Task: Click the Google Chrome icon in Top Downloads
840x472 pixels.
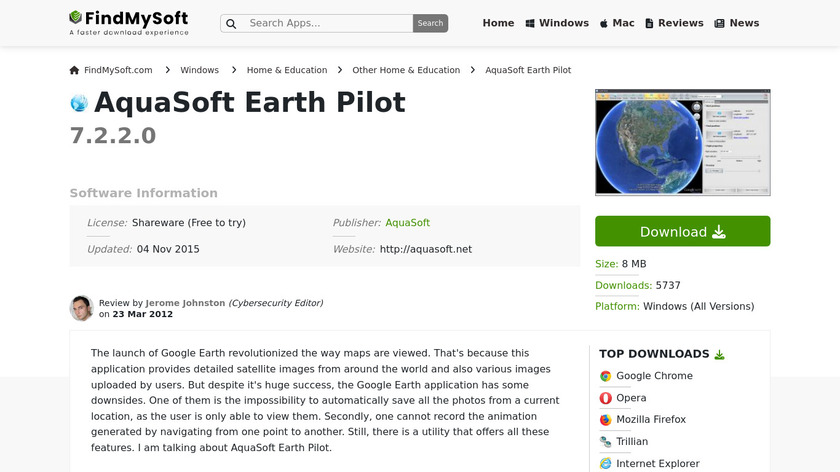Action: 605,376
